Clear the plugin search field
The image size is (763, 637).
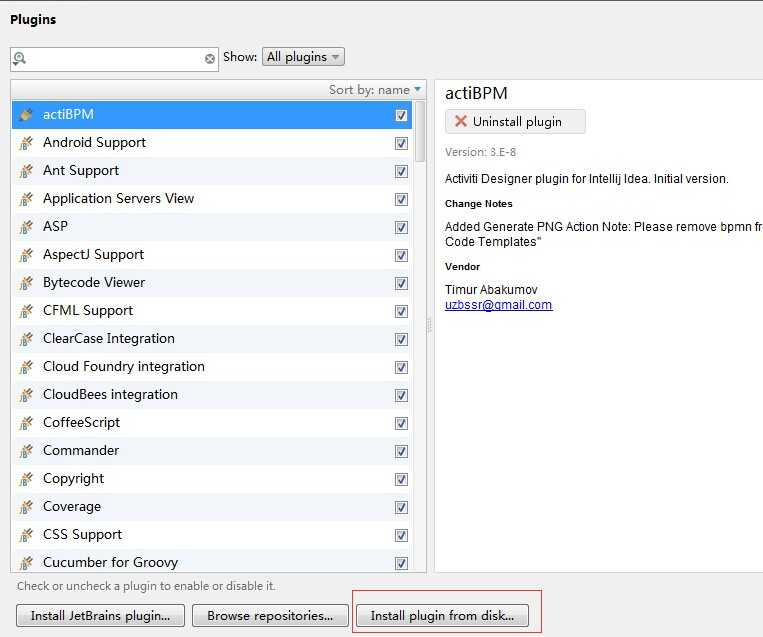click(x=210, y=59)
